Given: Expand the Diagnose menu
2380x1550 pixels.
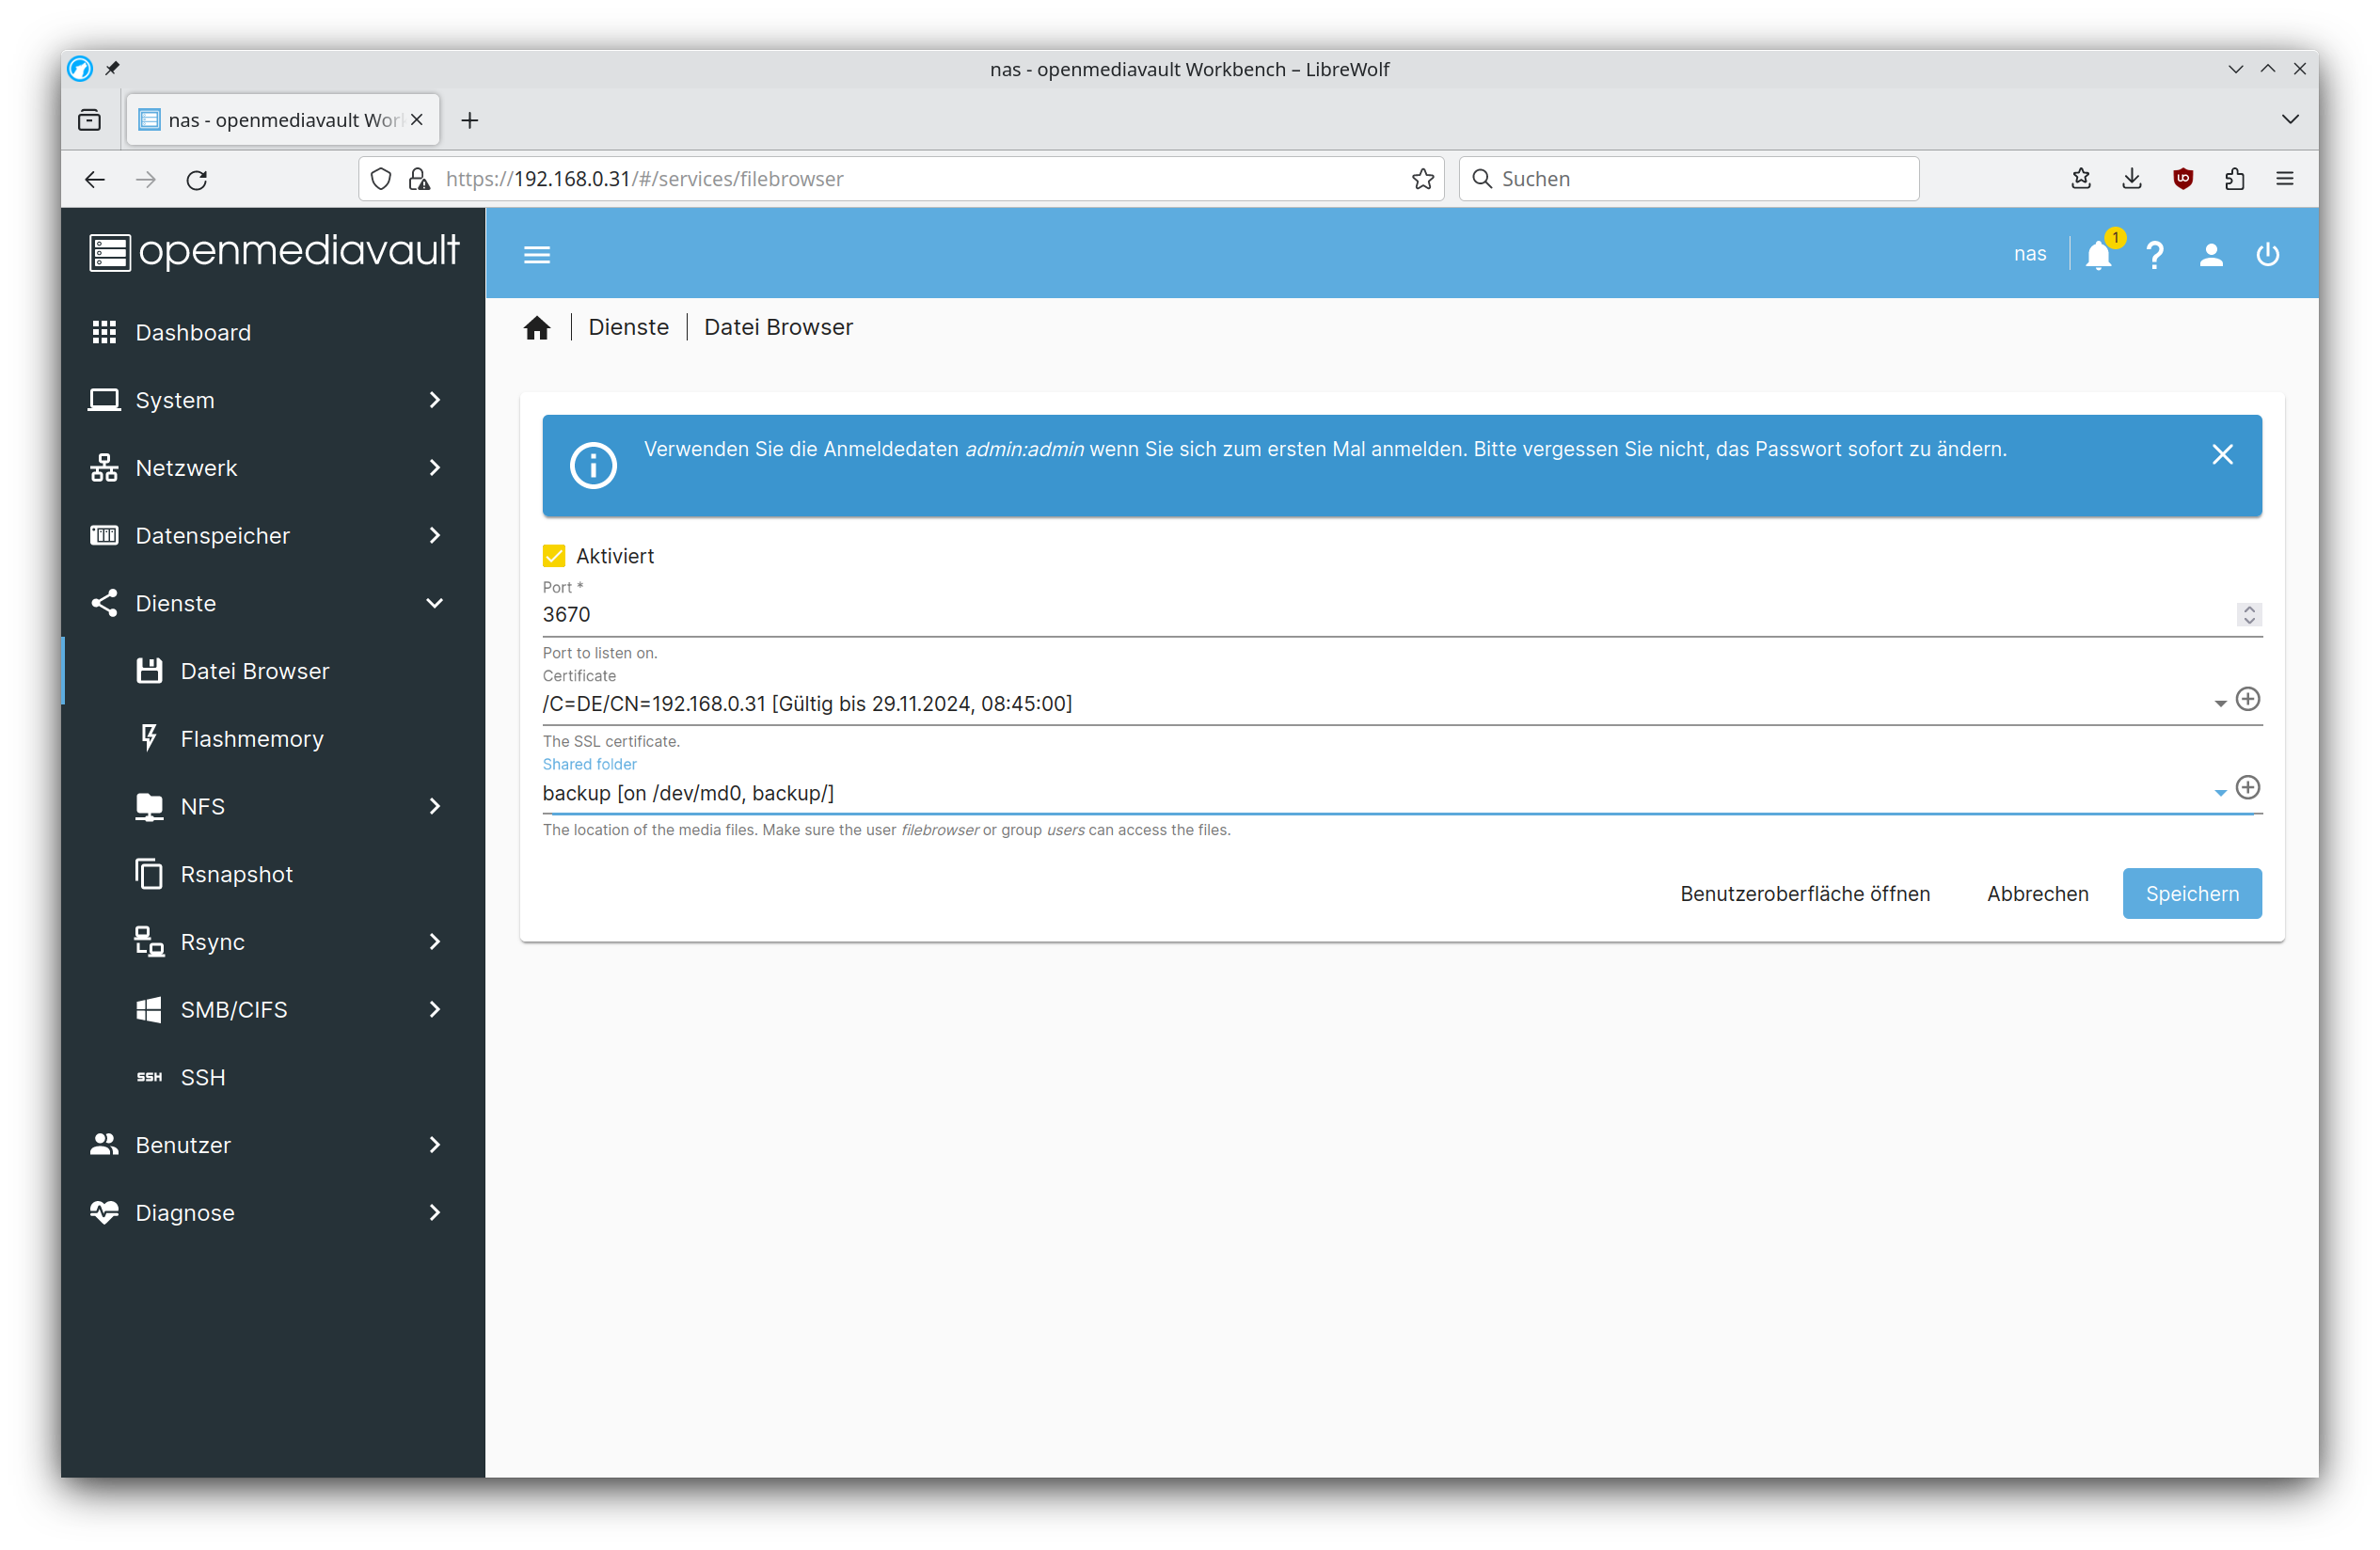Looking at the screenshot, I should tap(272, 1213).
